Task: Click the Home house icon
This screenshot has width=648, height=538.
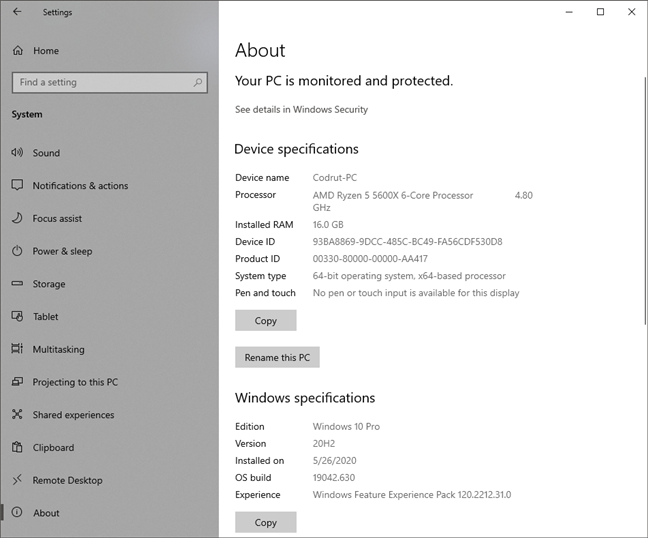Action: [18, 50]
